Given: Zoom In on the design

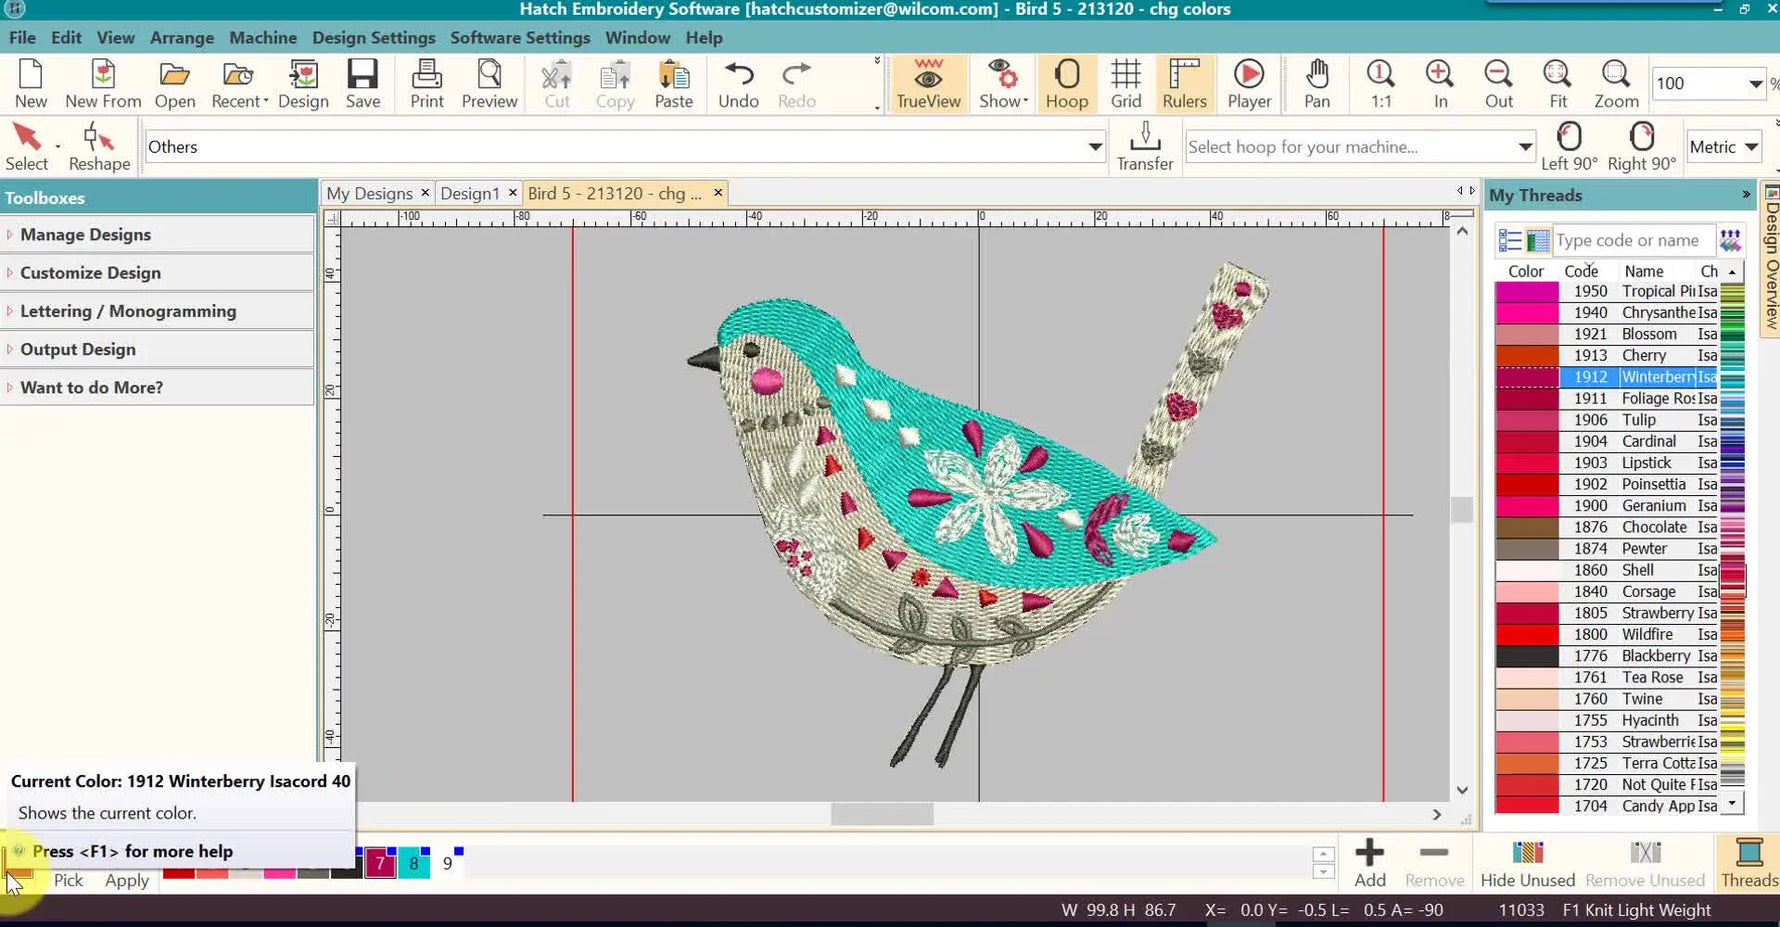Looking at the screenshot, I should pyautogui.click(x=1440, y=84).
